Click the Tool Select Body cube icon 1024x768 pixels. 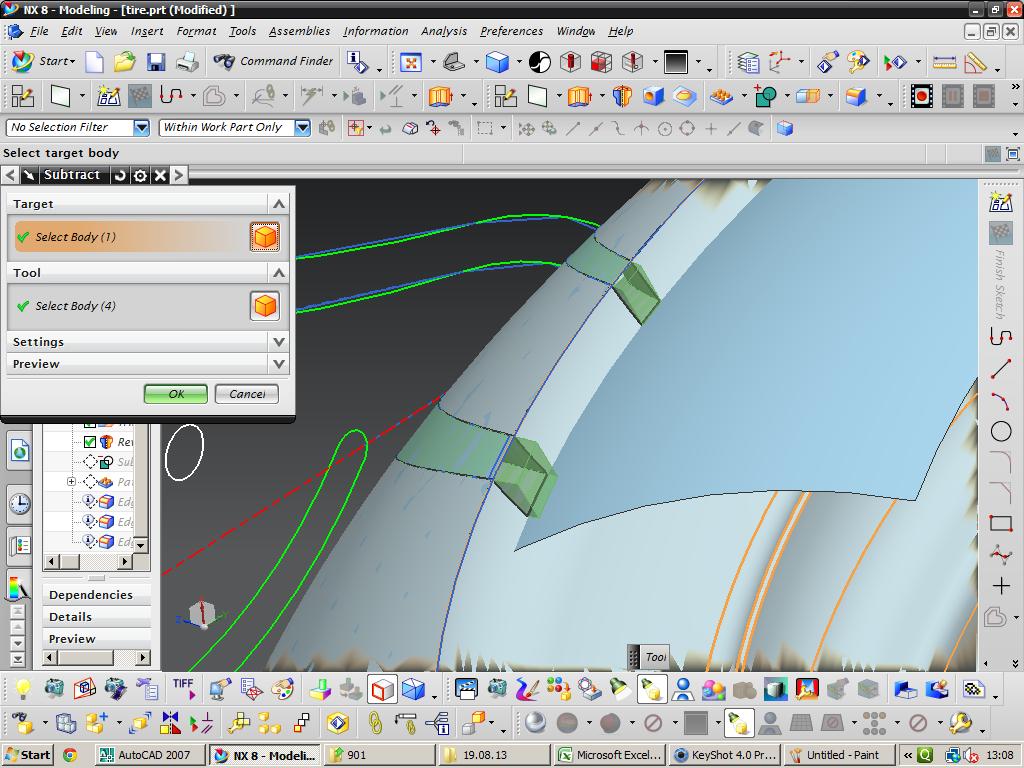[x=264, y=306]
